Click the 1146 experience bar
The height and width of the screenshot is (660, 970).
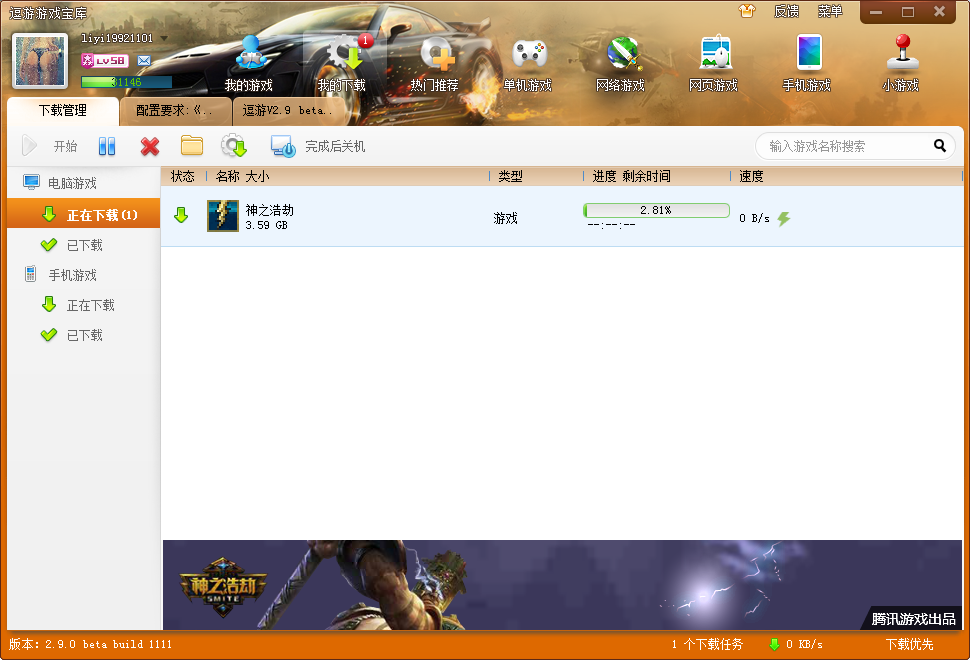pyautogui.click(x=126, y=82)
